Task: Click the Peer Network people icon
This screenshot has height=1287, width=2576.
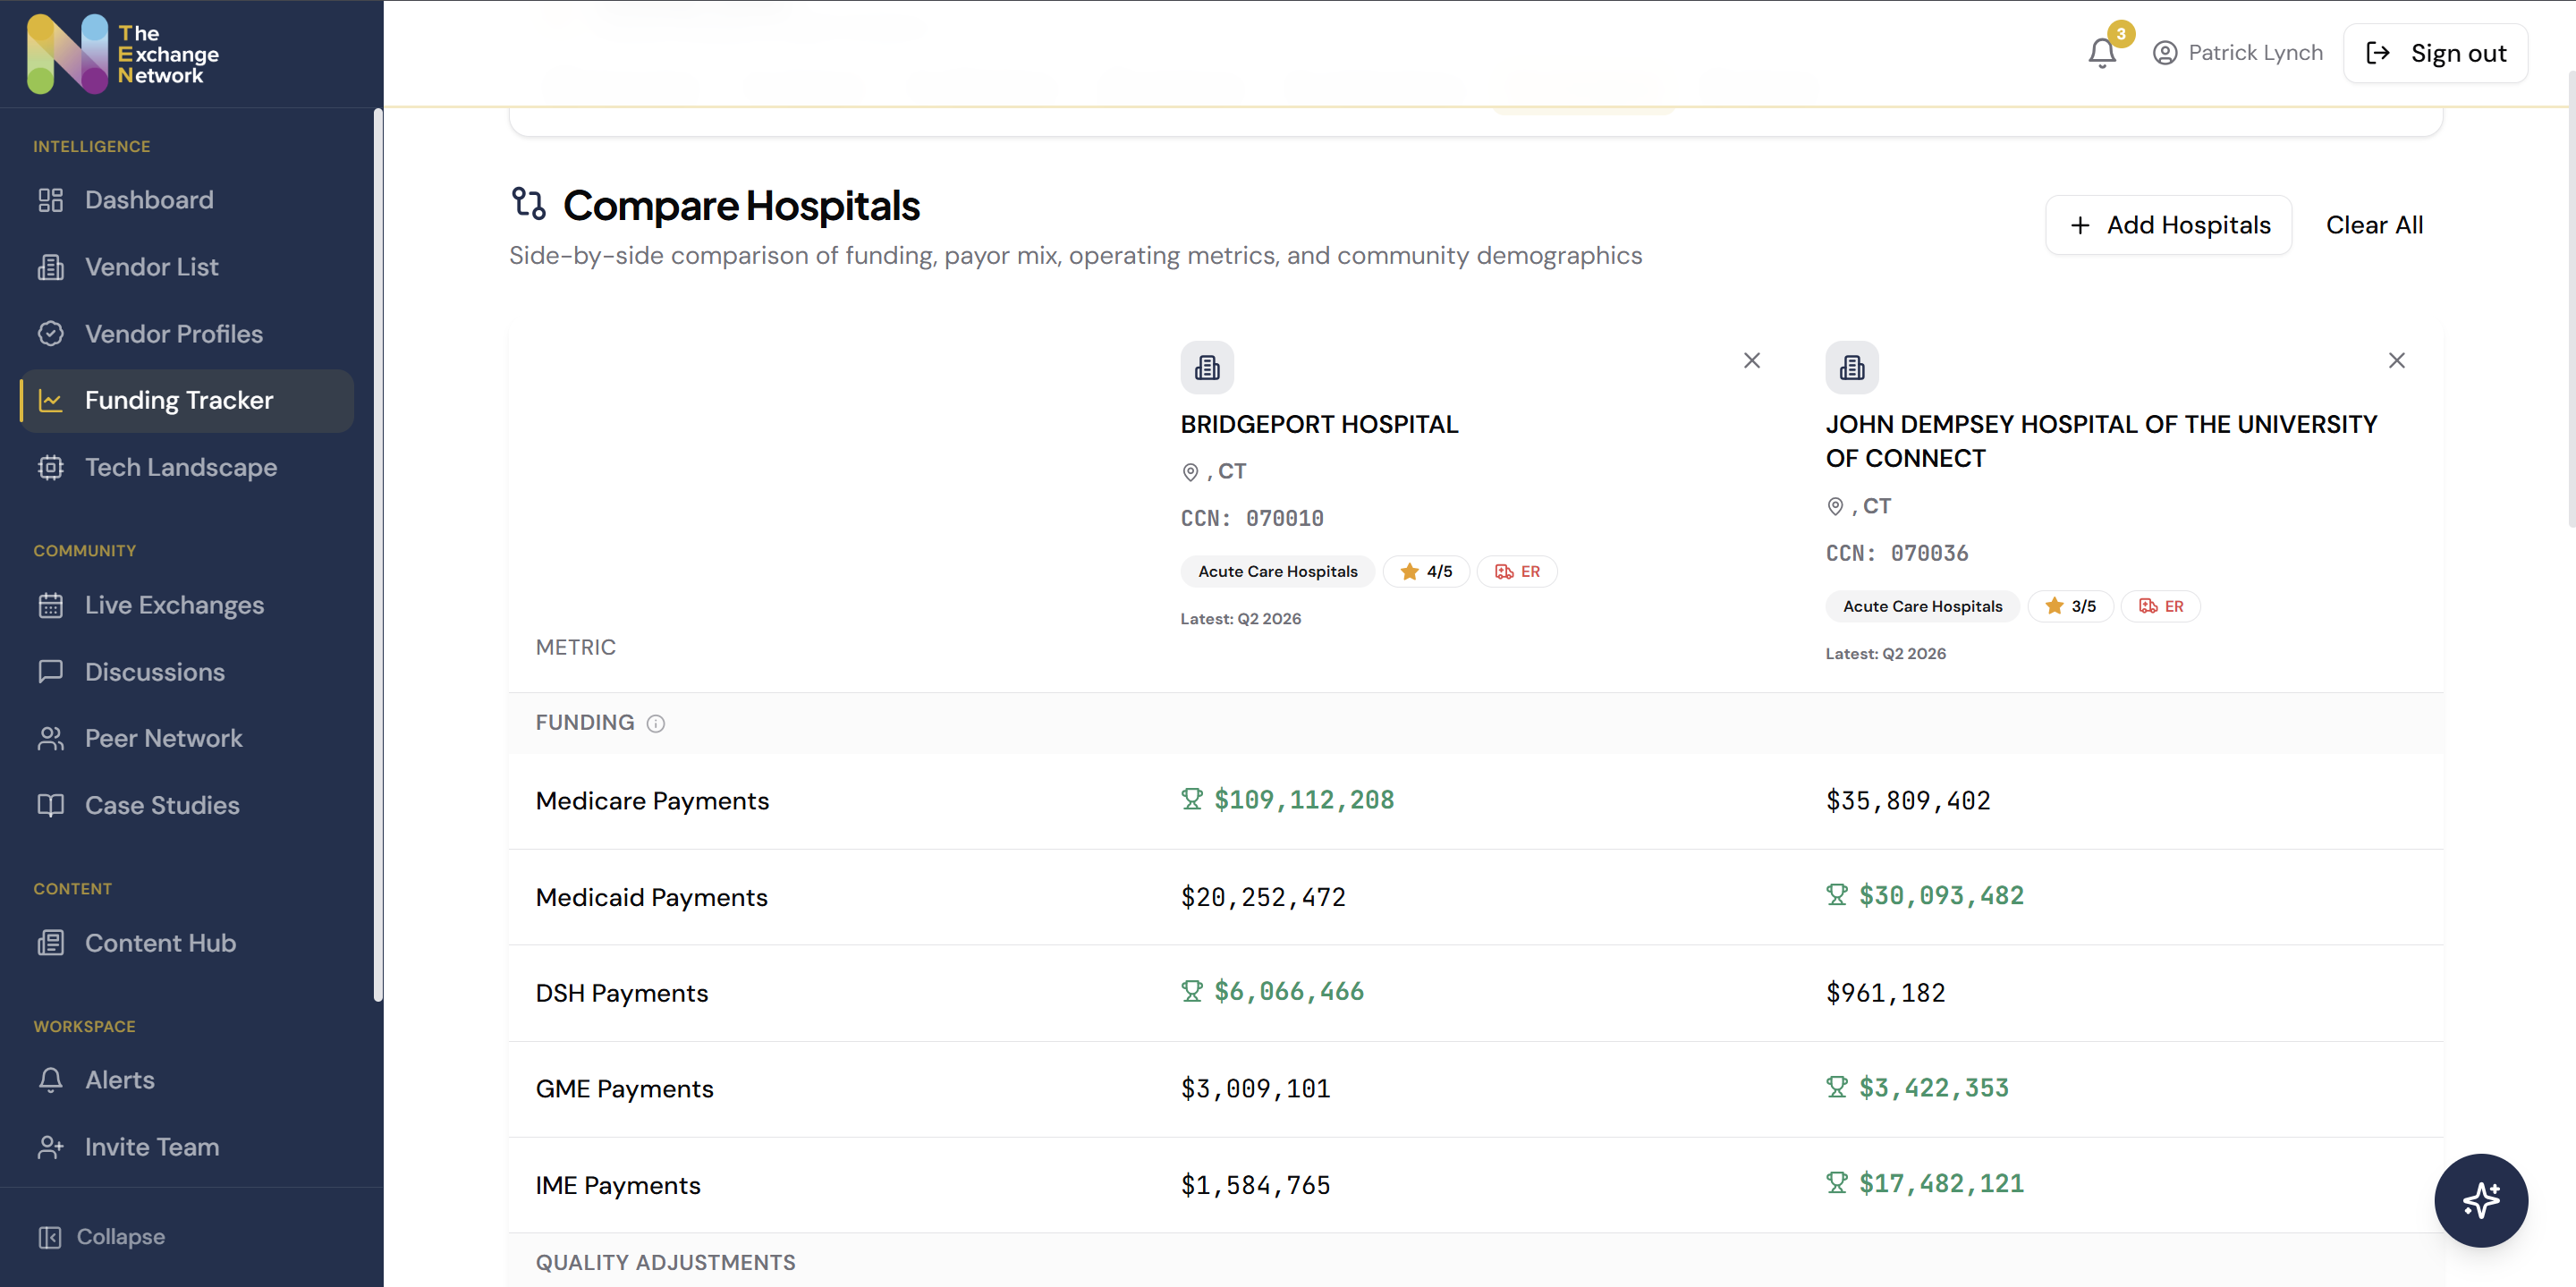Action: coord(51,738)
